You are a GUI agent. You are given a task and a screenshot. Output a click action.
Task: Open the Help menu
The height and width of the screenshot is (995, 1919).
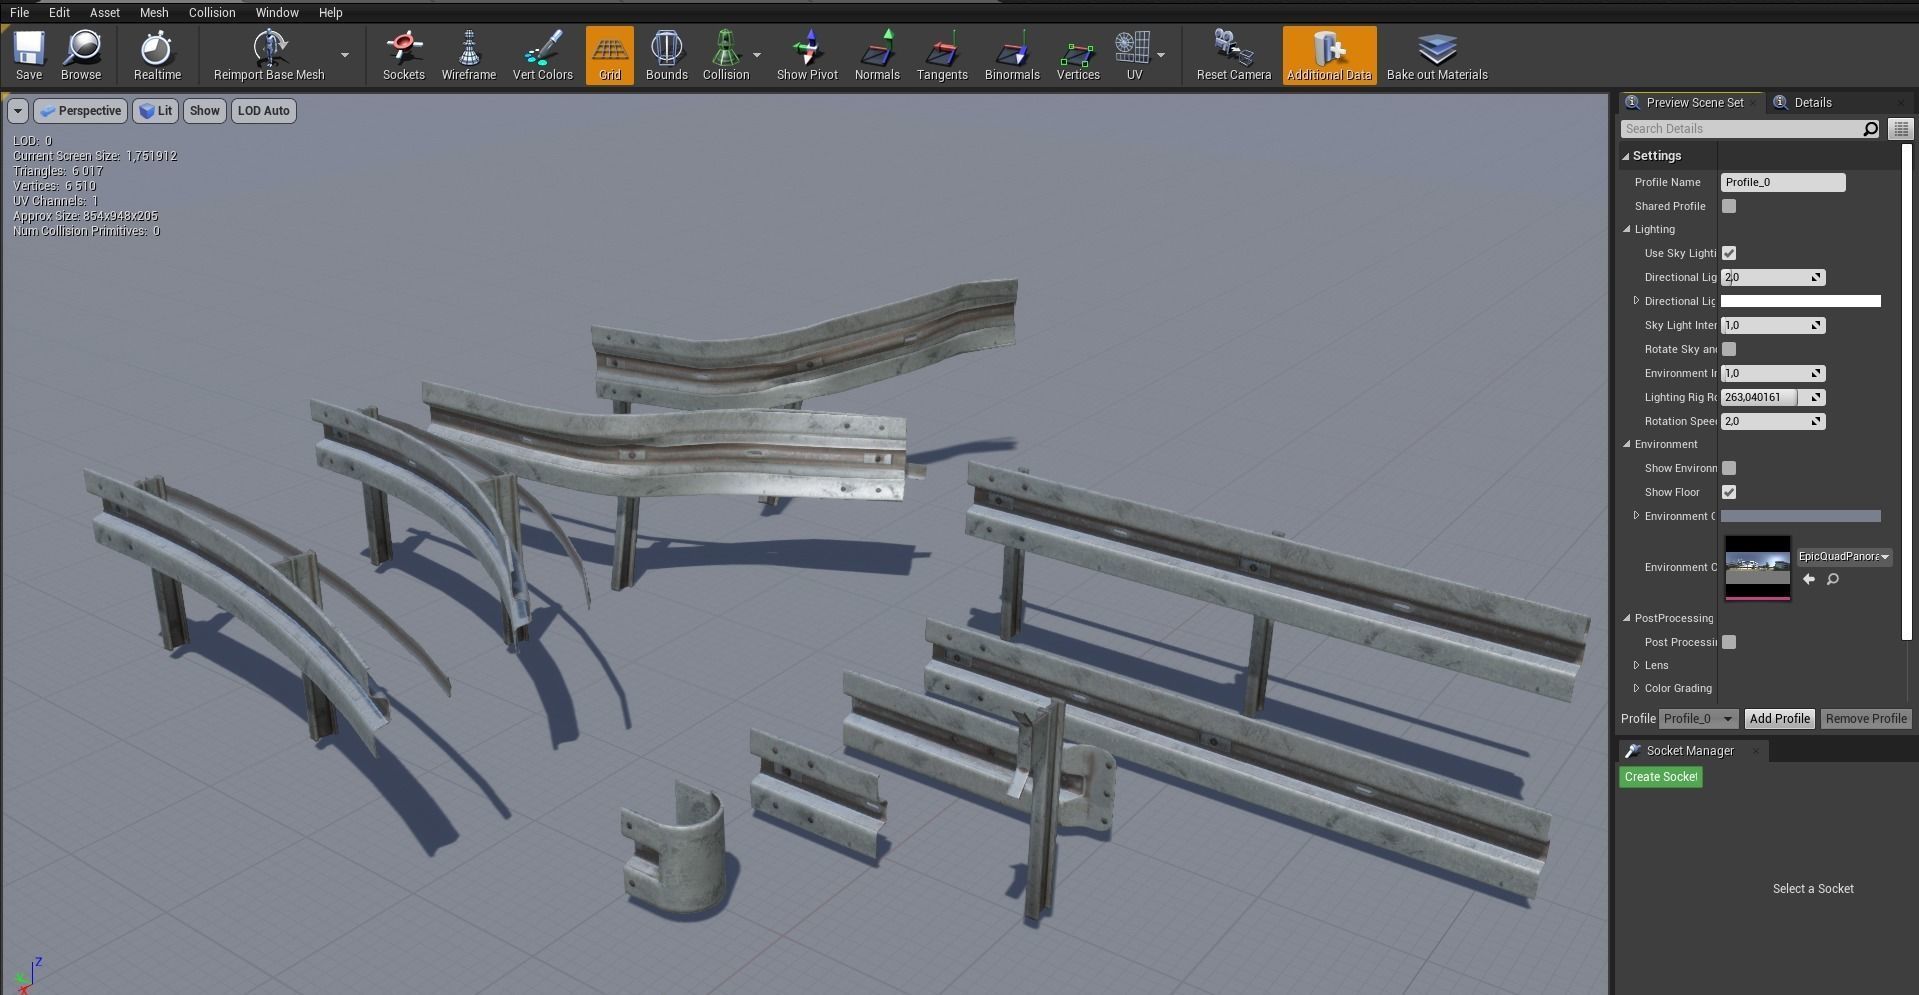click(x=330, y=13)
